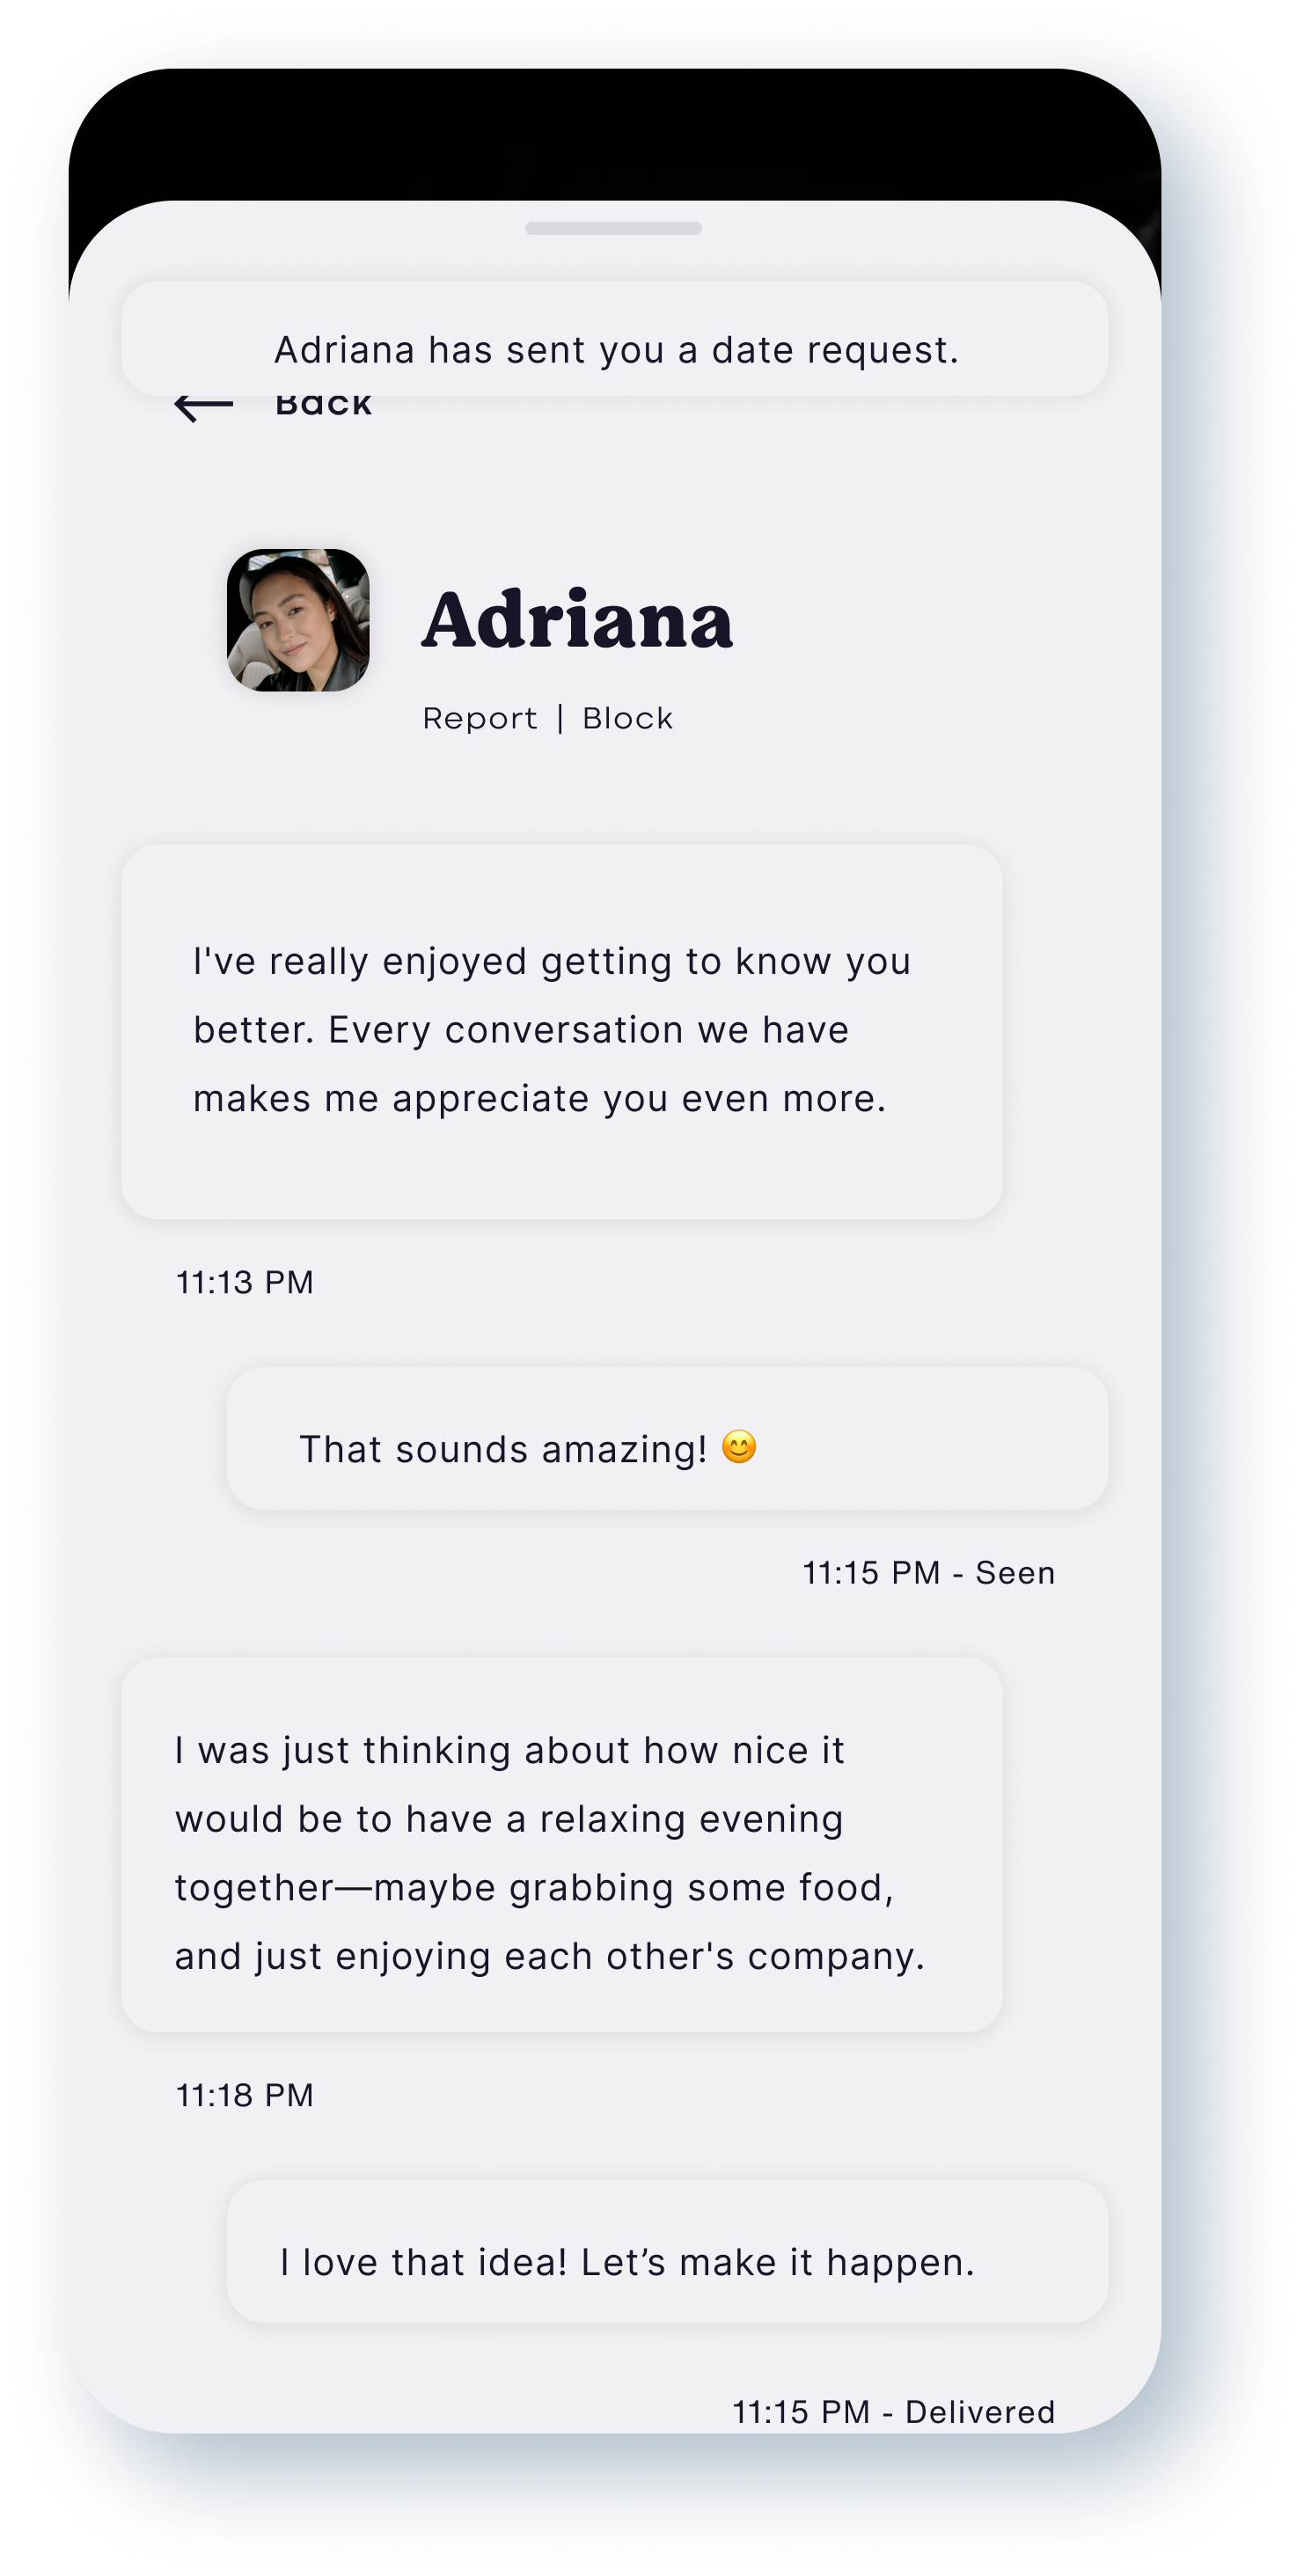This screenshot has height=2576, width=1304.
Task: Select the 'I've really enjoyed getting to know you' message
Action: pyautogui.click(x=562, y=1032)
